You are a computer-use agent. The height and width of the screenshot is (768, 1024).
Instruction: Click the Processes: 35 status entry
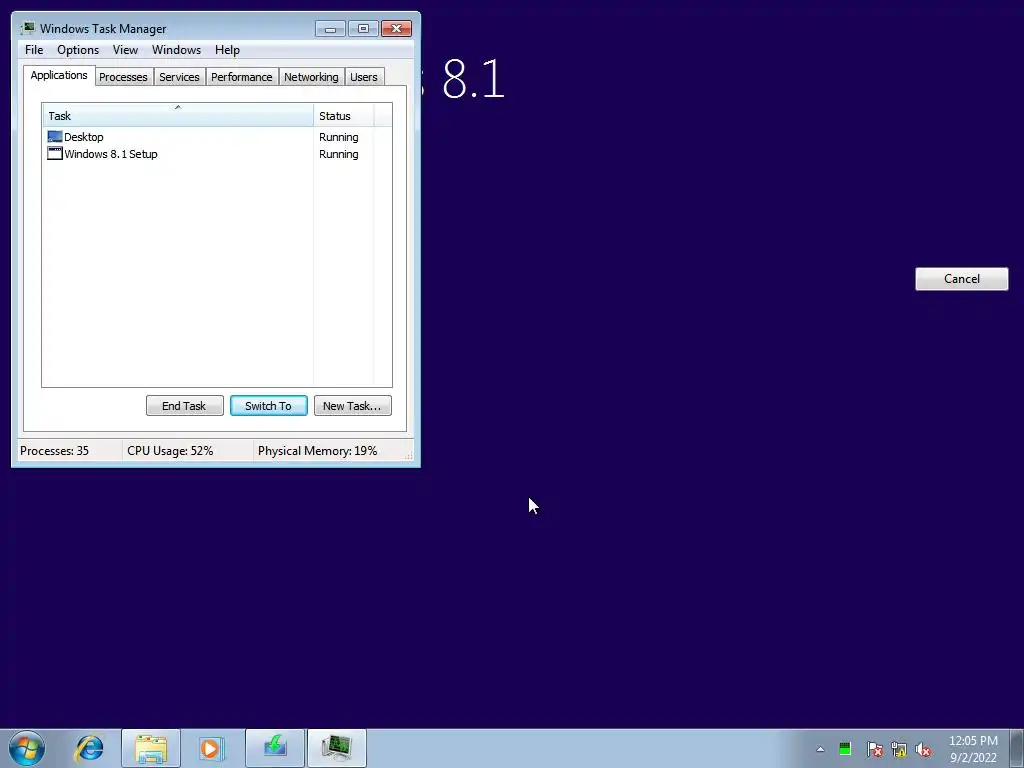pyautogui.click(x=54, y=451)
